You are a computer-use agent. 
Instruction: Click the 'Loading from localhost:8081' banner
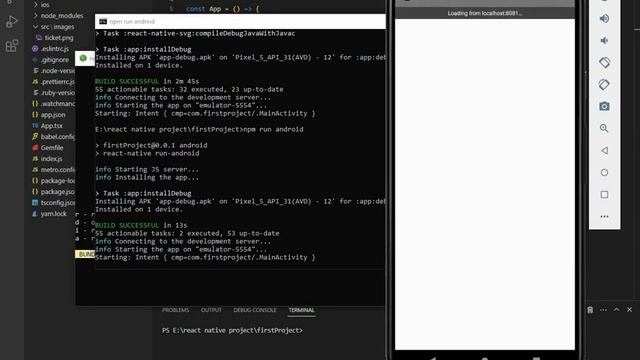pyautogui.click(x=484, y=13)
